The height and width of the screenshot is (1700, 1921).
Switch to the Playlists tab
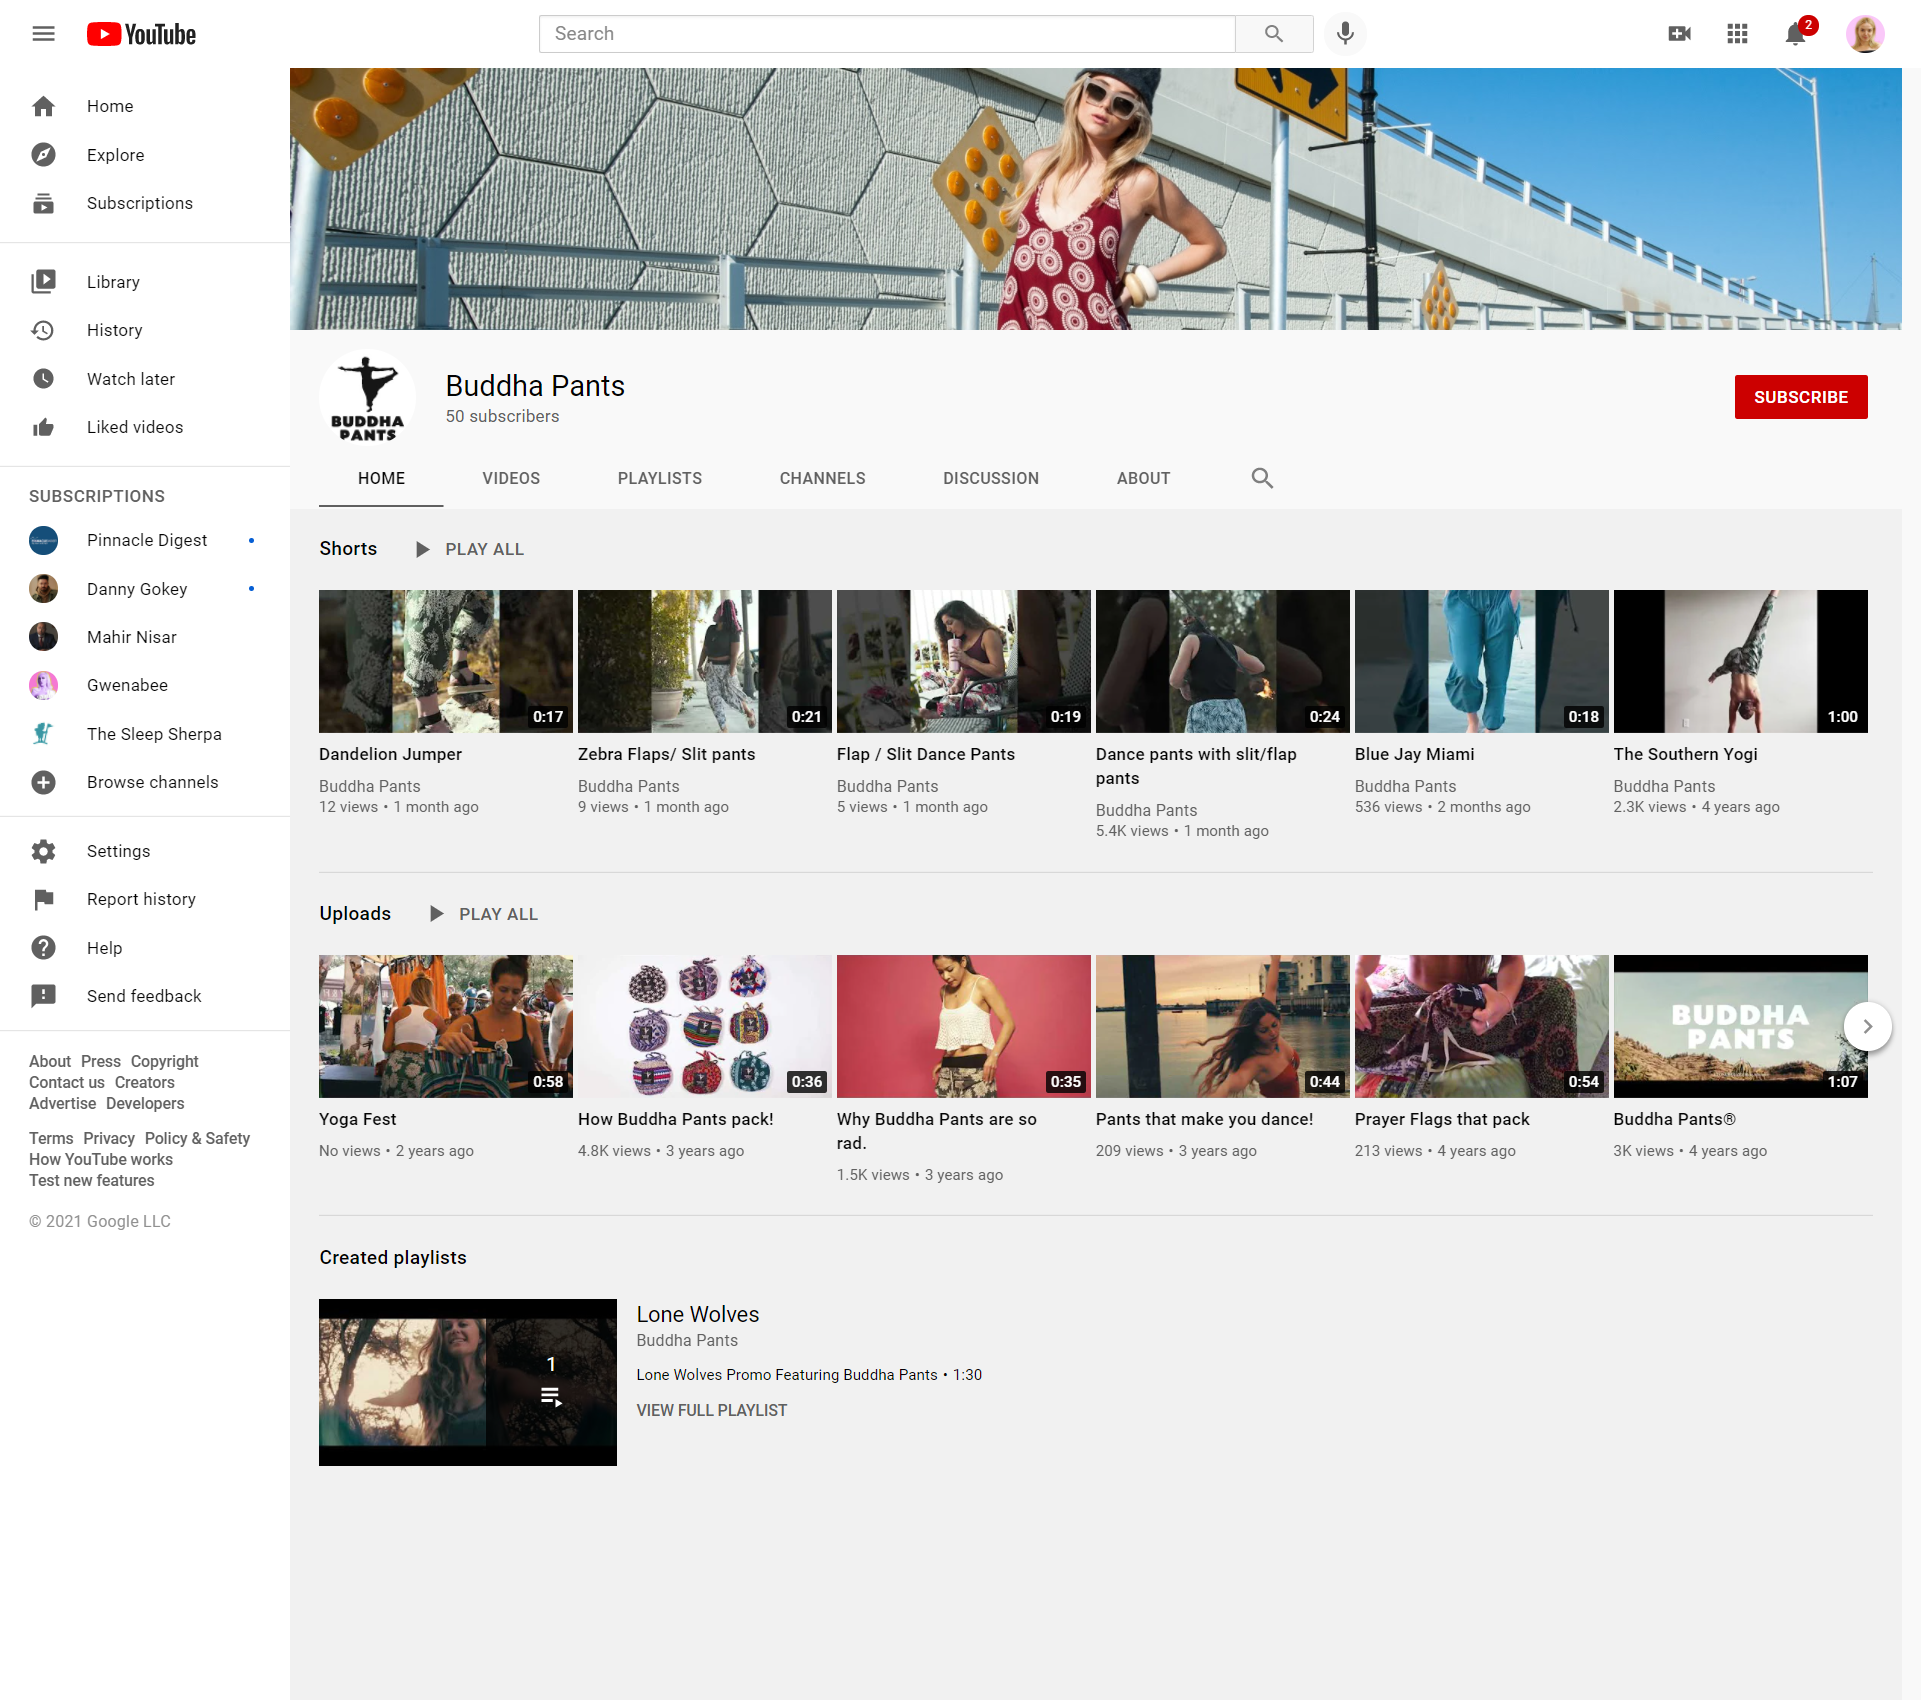pyautogui.click(x=660, y=478)
